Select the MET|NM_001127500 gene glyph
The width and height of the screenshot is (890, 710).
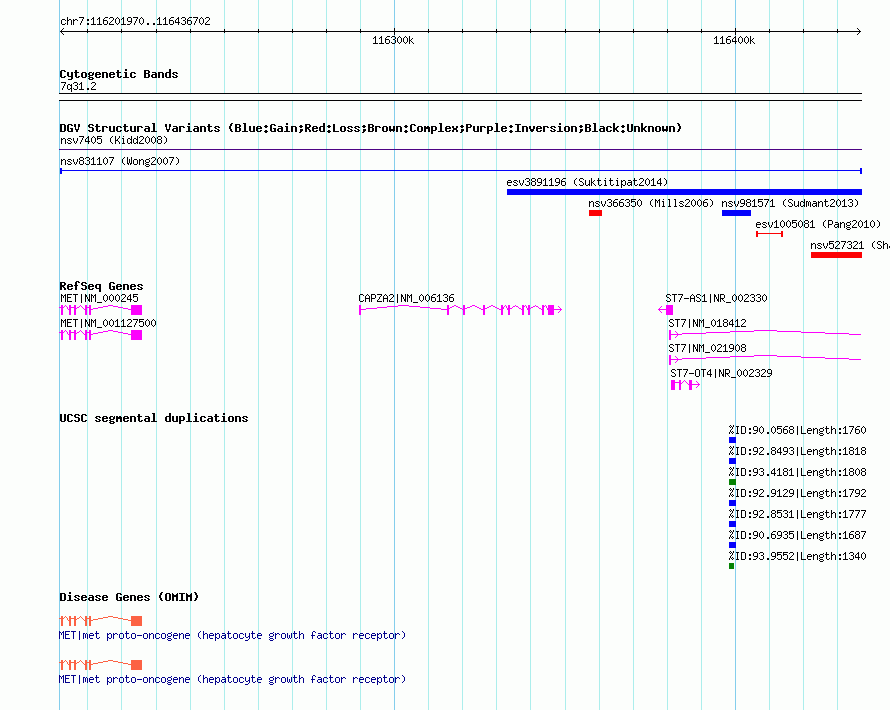click(101, 335)
